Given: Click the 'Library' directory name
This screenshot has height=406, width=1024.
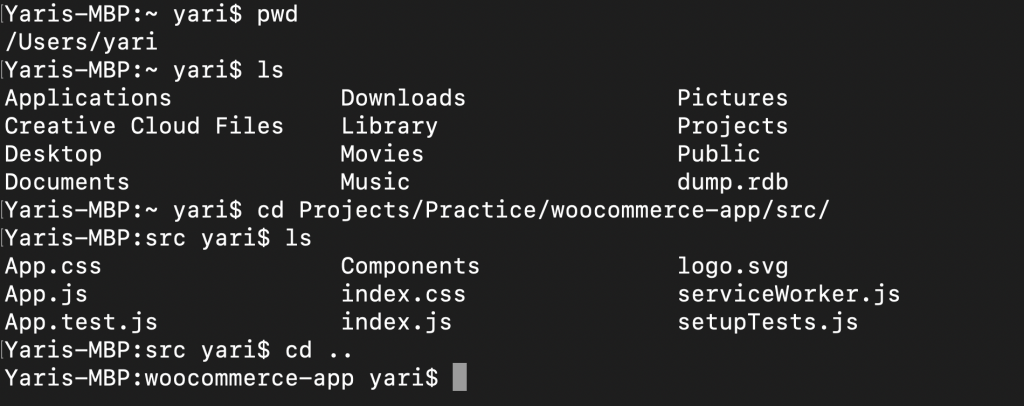Looking at the screenshot, I should (389, 126).
